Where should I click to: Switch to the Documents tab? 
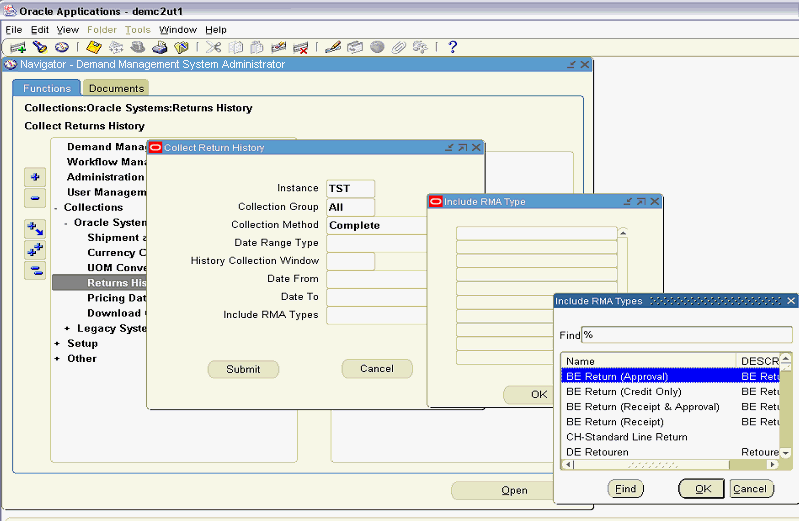[x=116, y=89]
